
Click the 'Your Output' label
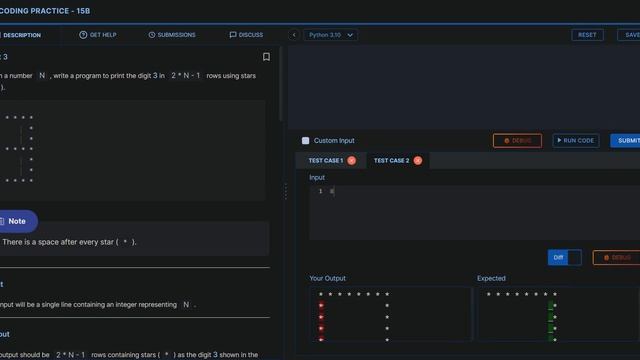click(327, 278)
